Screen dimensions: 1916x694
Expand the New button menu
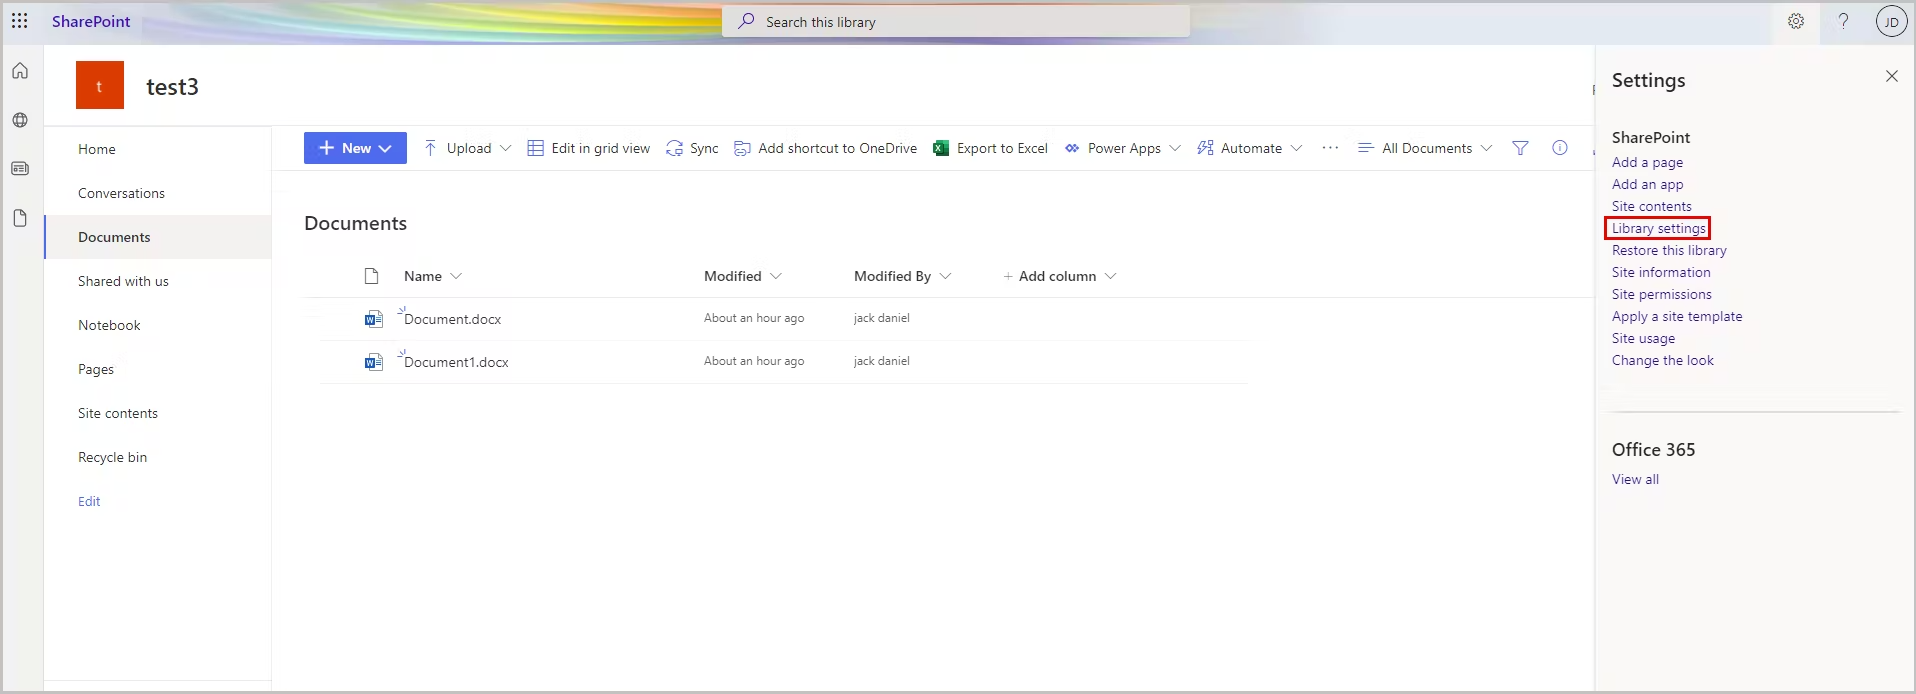pyautogui.click(x=355, y=148)
